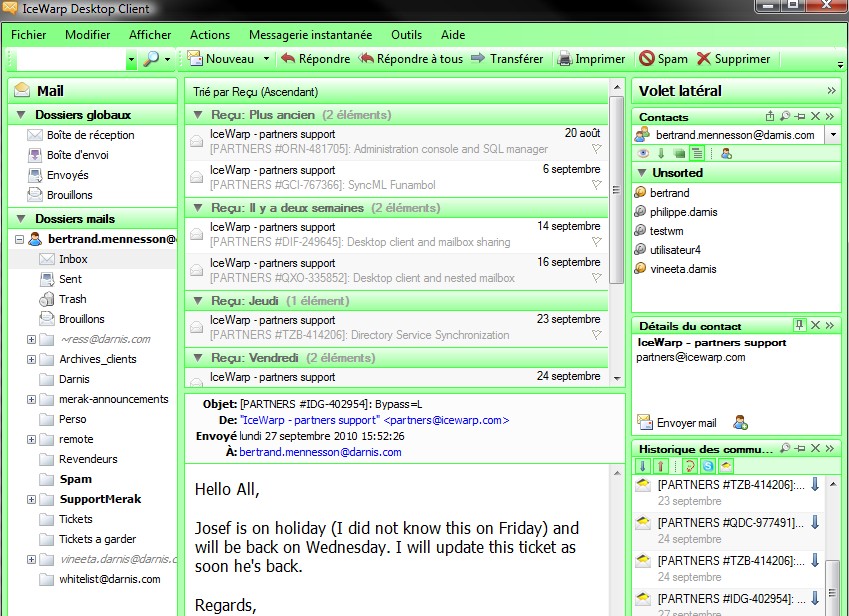
Task: Open the Messagerie instantanée menu
Action: point(310,35)
